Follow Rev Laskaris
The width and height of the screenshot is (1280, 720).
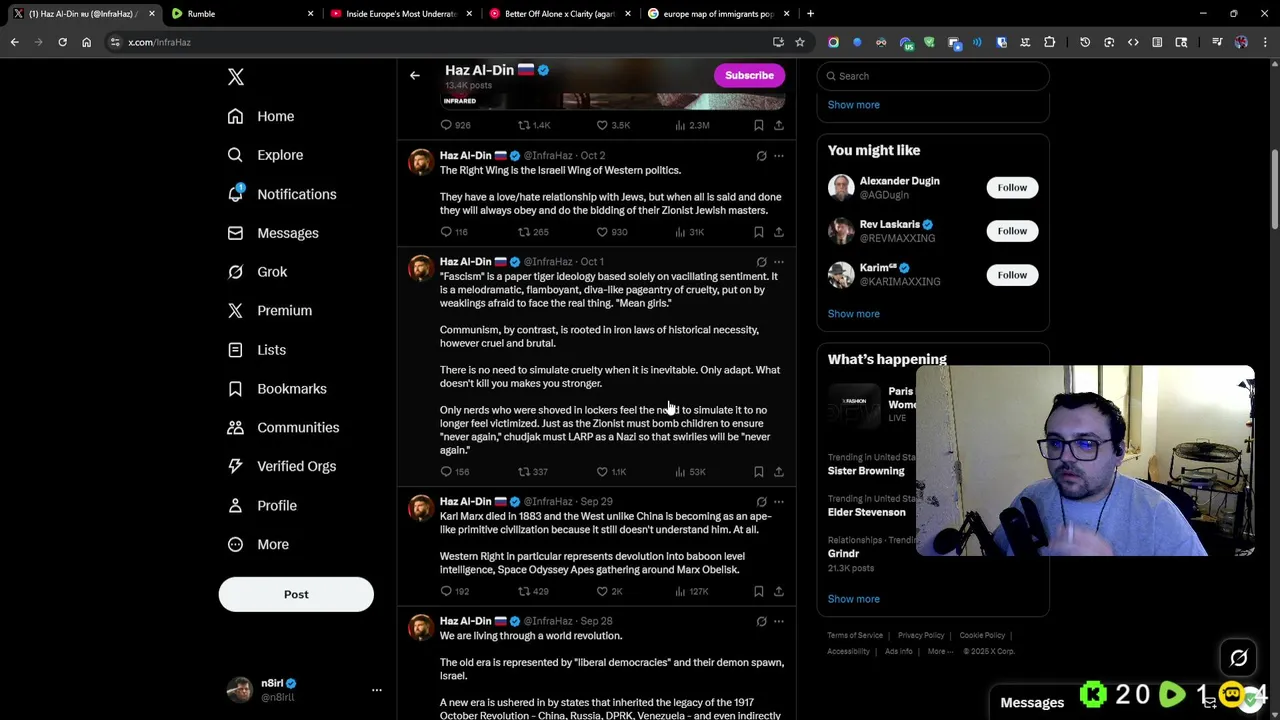click(x=1012, y=231)
